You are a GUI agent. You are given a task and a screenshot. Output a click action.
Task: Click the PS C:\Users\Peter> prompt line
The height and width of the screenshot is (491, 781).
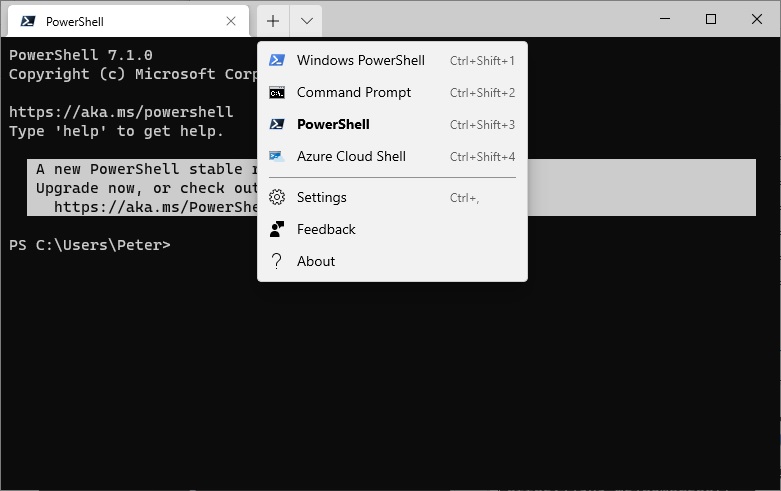click(90, 245)
